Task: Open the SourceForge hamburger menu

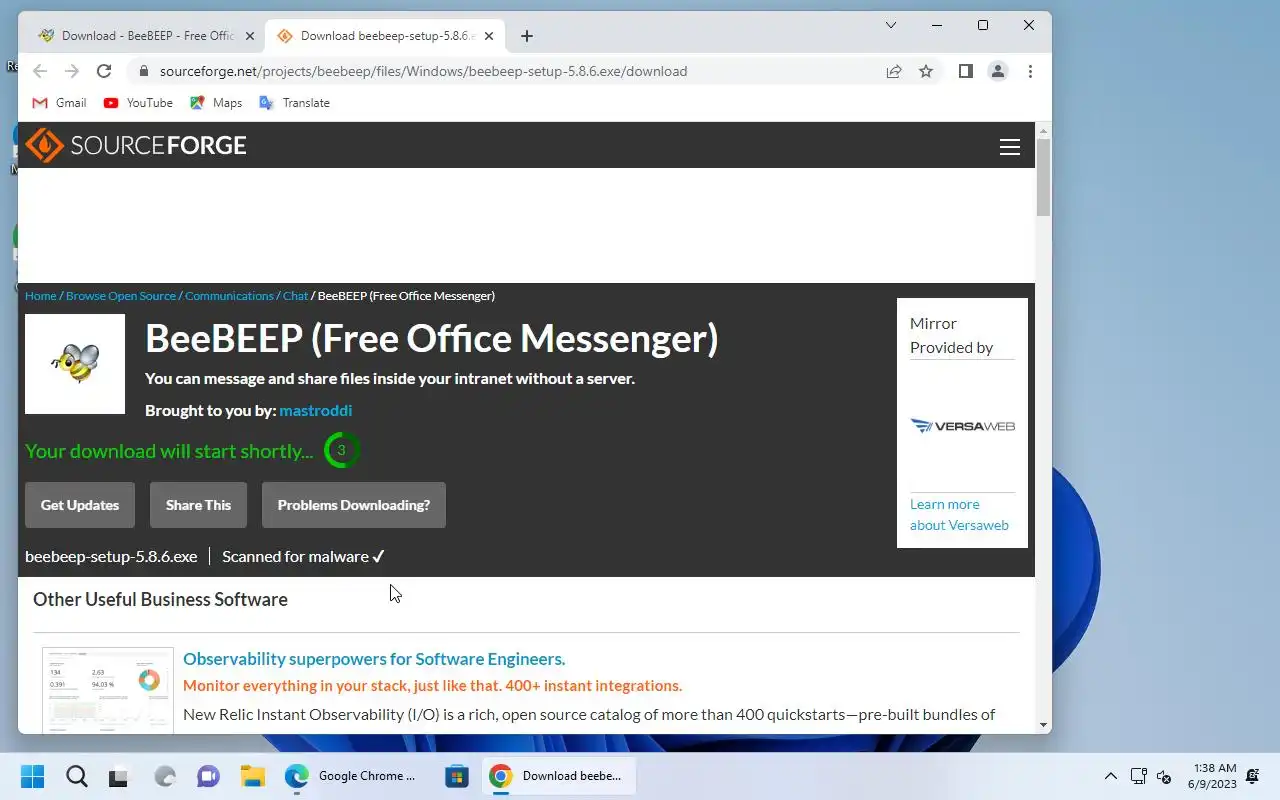Action: (x=1010, y=147)
